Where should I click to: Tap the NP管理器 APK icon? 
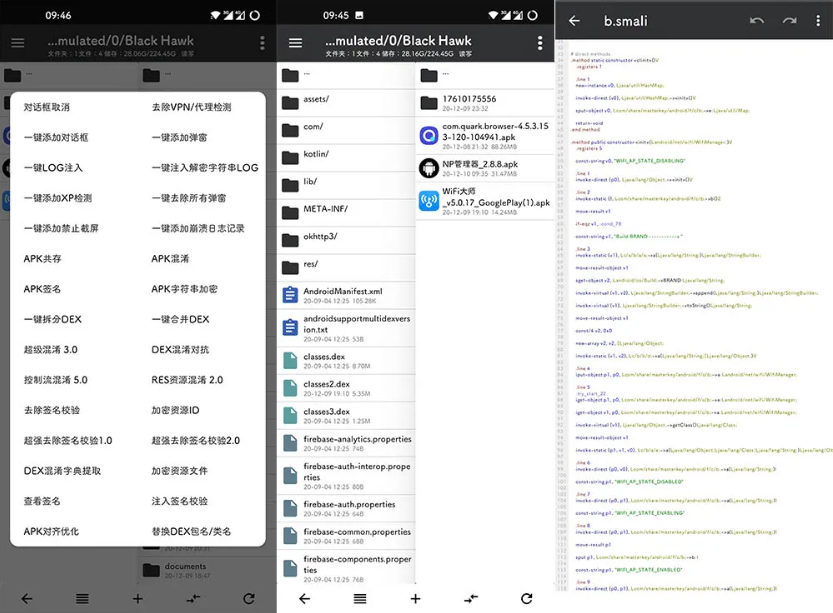tap(429, 167)
